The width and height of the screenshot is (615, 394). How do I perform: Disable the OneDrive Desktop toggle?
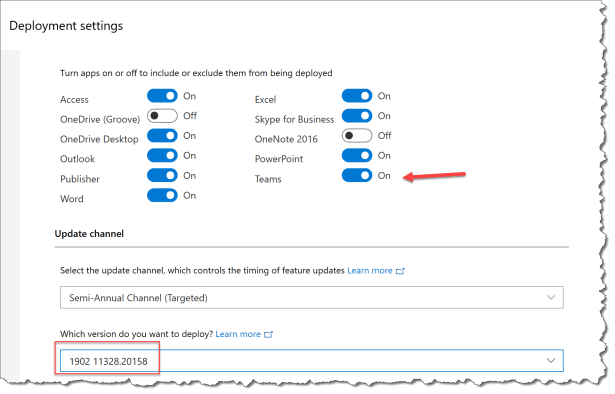pyautogui.click(x=162, y=136)
